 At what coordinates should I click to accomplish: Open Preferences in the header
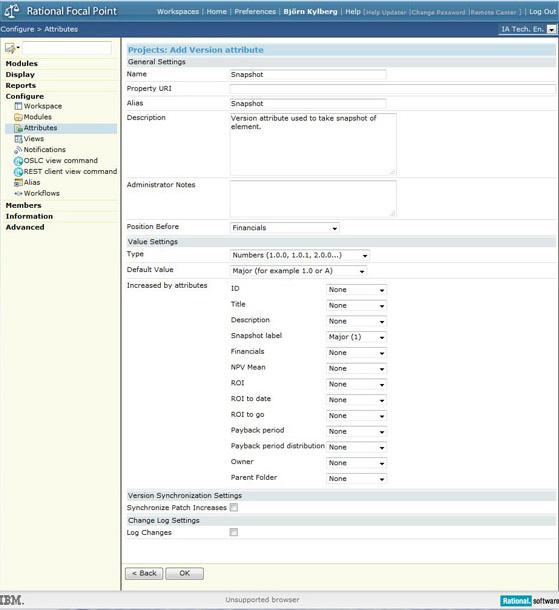tap(255, 12)
